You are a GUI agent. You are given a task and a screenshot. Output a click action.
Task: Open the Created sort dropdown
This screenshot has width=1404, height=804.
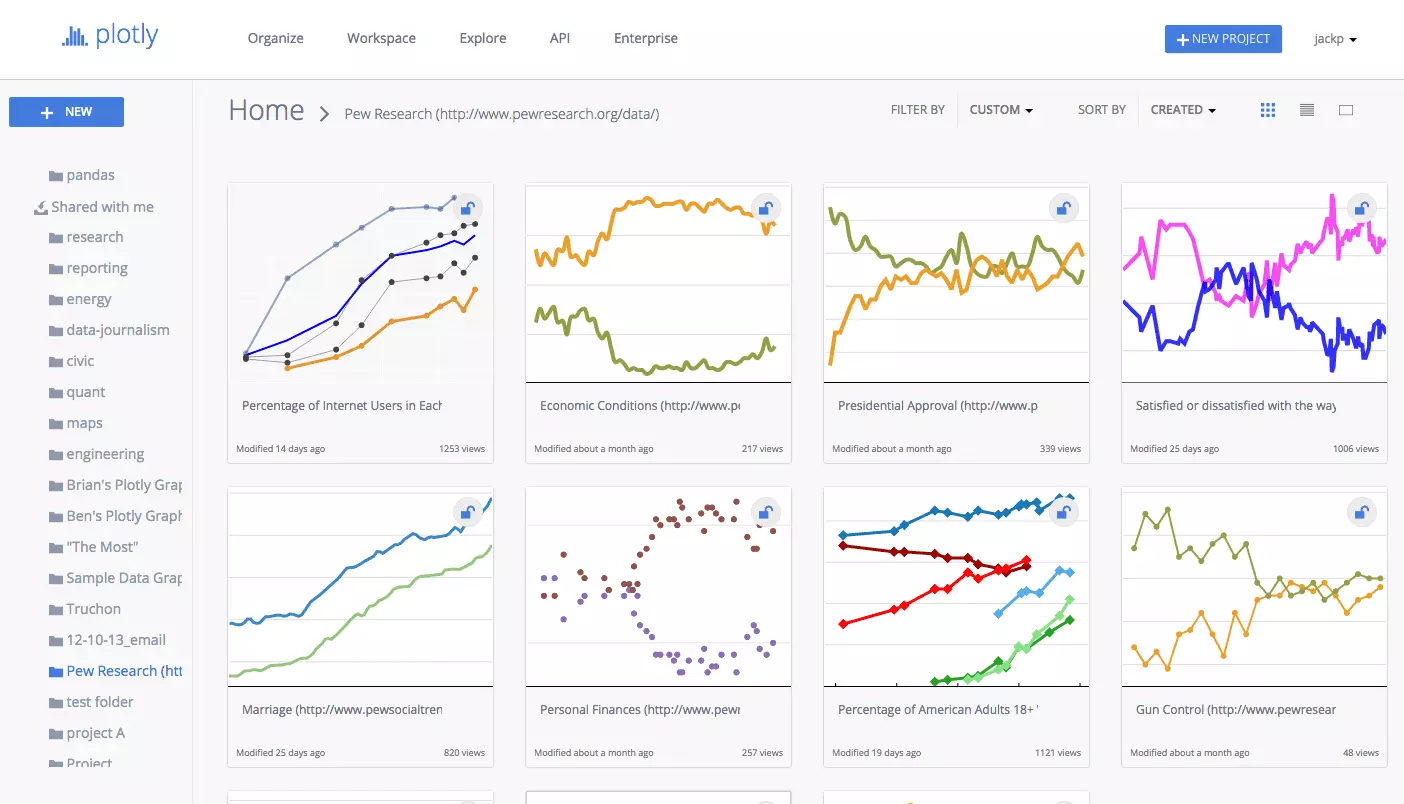pos(1183,110)
